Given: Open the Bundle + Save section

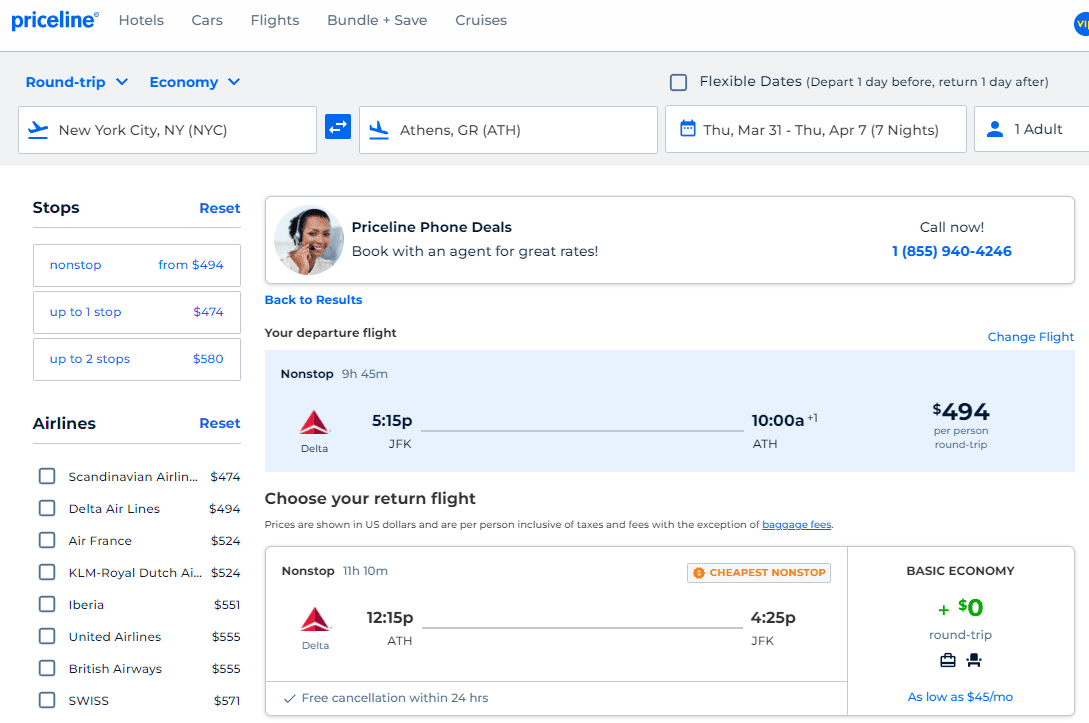Looking at the screenshot, I should click(377, 19).
